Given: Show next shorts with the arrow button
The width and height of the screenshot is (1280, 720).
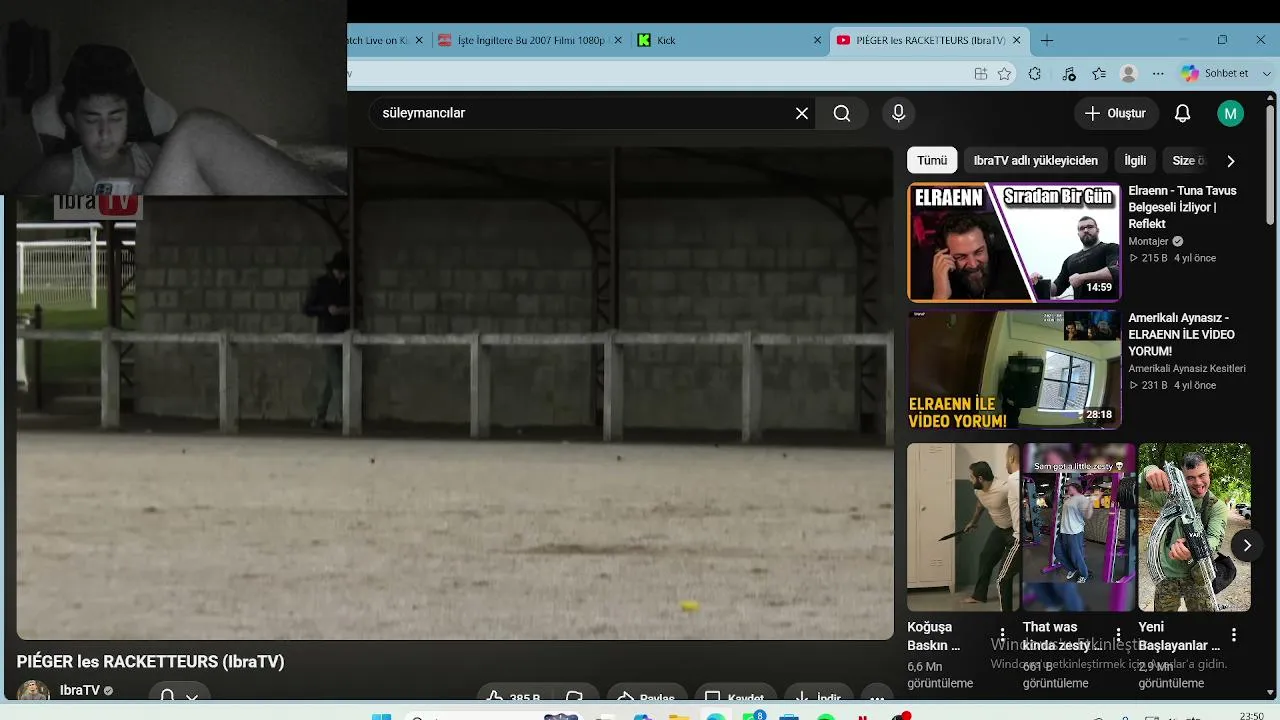Looking at the screenshot, I should (x=1246, y=545).
